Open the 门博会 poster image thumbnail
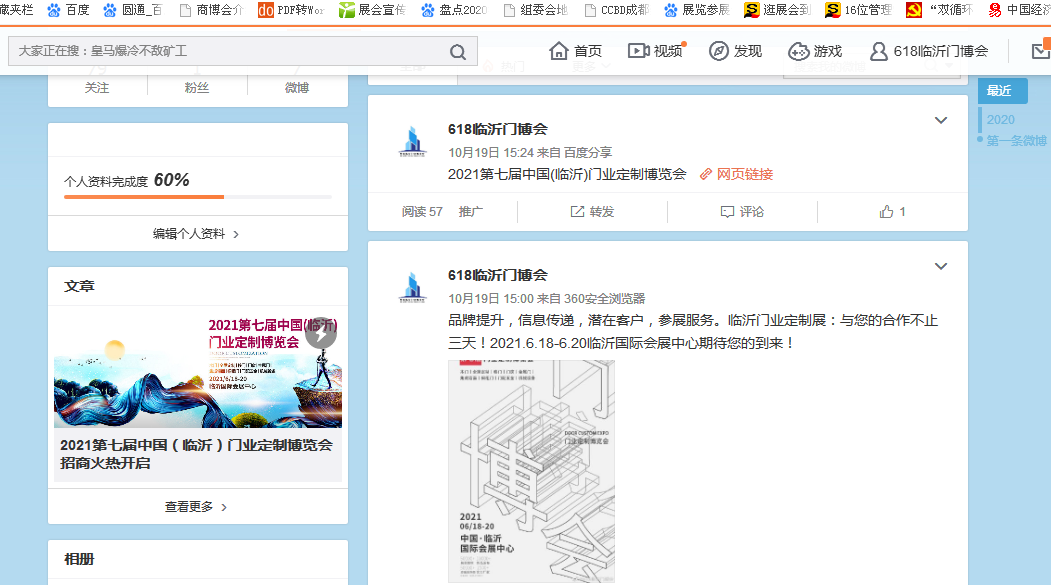1051x585 pixels. (x=531, y=471)
